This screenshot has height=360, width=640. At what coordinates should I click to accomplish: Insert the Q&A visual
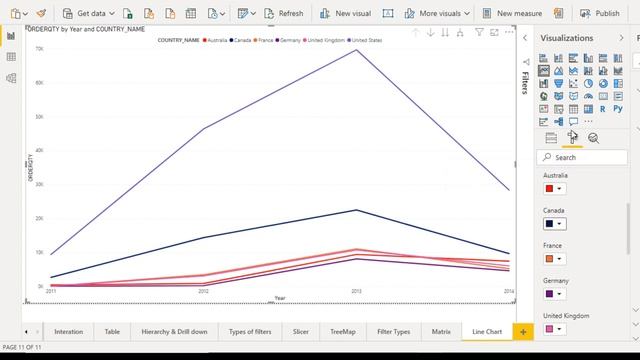click(x=573, y=122)
